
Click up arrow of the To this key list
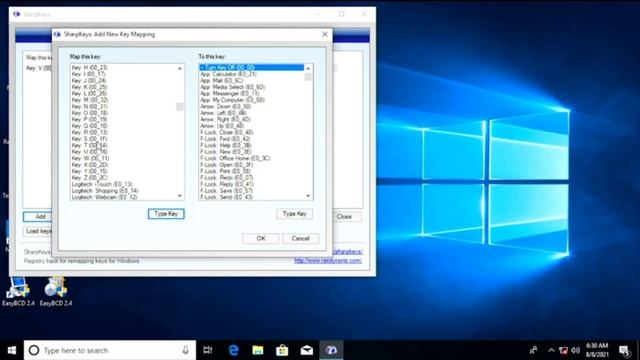click(308, 68)
